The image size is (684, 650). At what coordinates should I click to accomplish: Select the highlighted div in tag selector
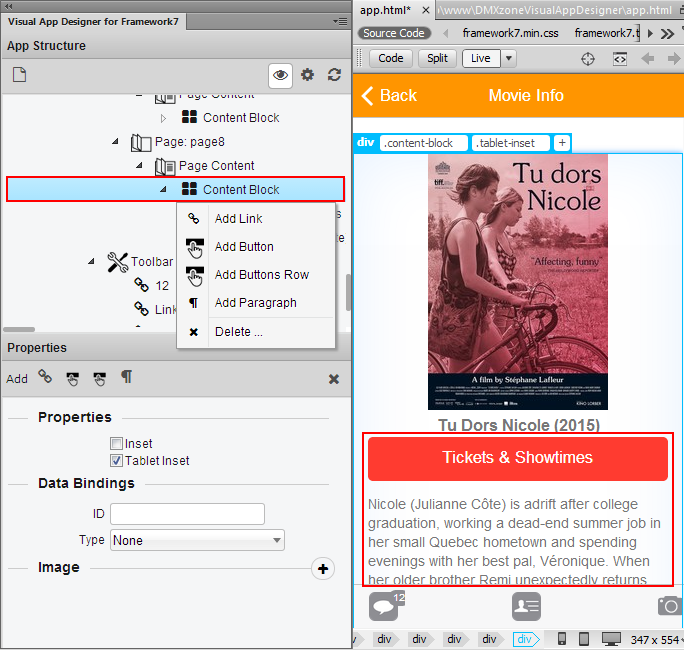525,640
